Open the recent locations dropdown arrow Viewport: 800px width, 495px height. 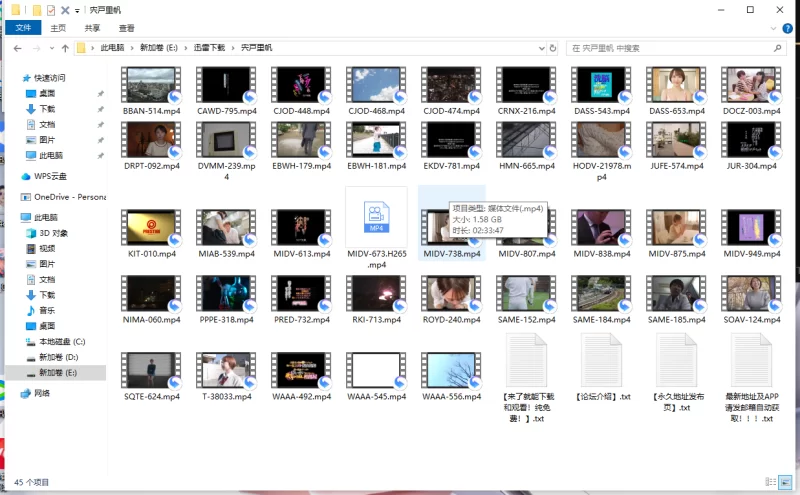coord(51,48)
